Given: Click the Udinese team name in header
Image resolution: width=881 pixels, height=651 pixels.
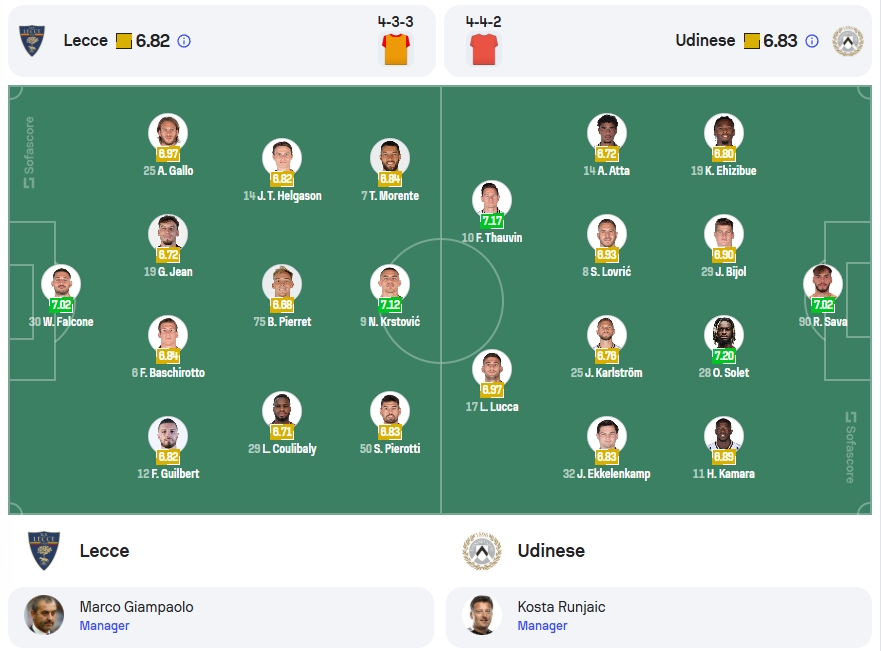Looking at the screenshot, I should [x=705, y=40].
